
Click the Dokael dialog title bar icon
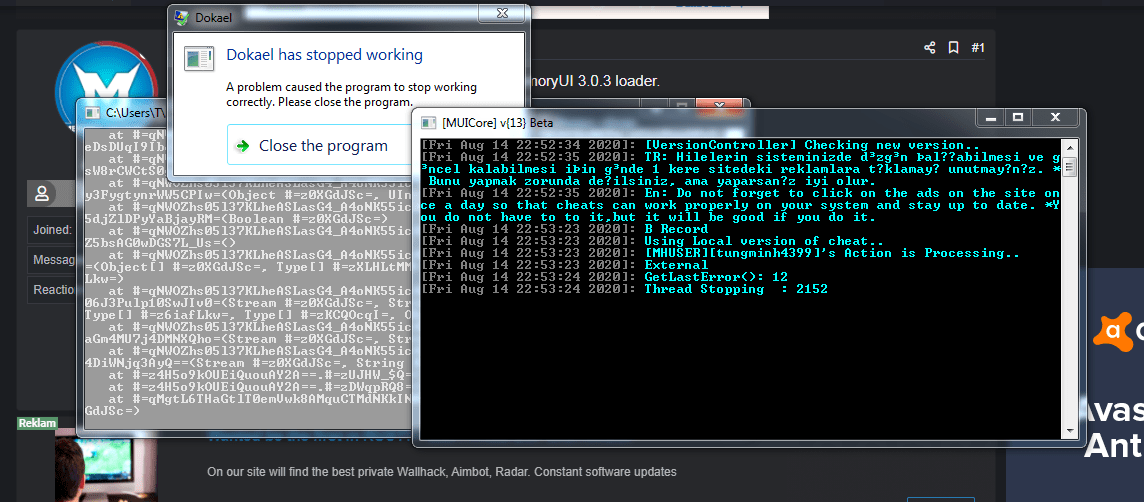click(x=183, y=17)
